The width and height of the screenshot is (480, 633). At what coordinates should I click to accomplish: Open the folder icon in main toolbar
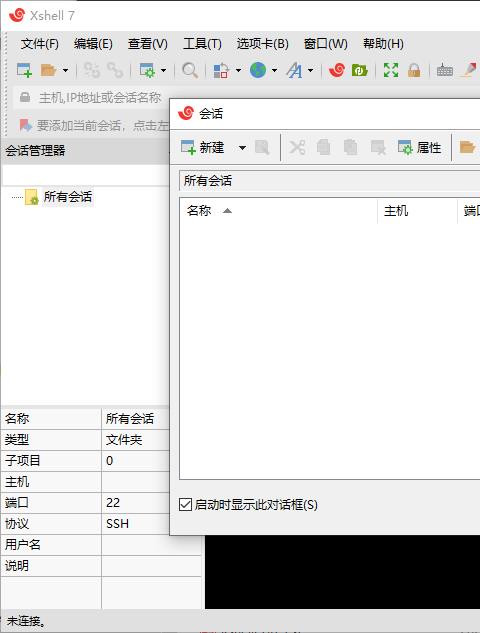[x=48, y=70]
